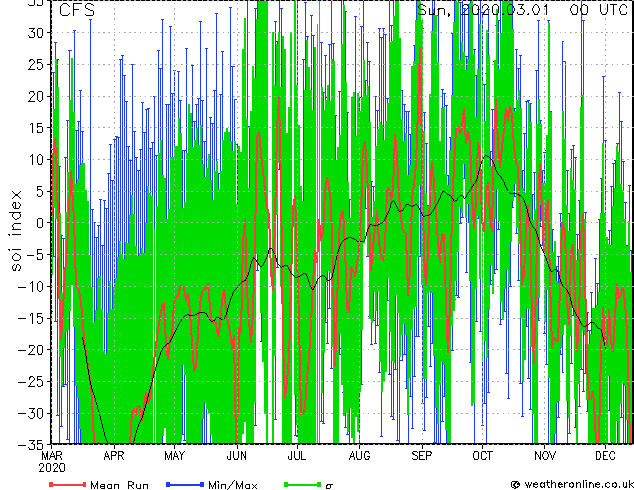Click the y-axis label -15
The width and height of the screenshot is (634, 490).
click(31, 318)
